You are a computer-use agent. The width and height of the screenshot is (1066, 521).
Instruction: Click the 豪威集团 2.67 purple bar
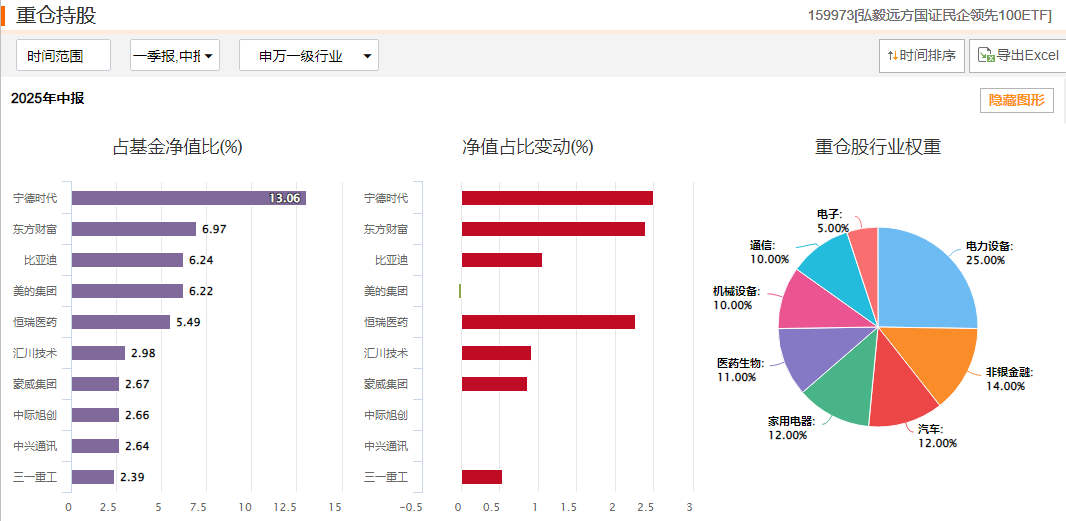tap(96, 384)
